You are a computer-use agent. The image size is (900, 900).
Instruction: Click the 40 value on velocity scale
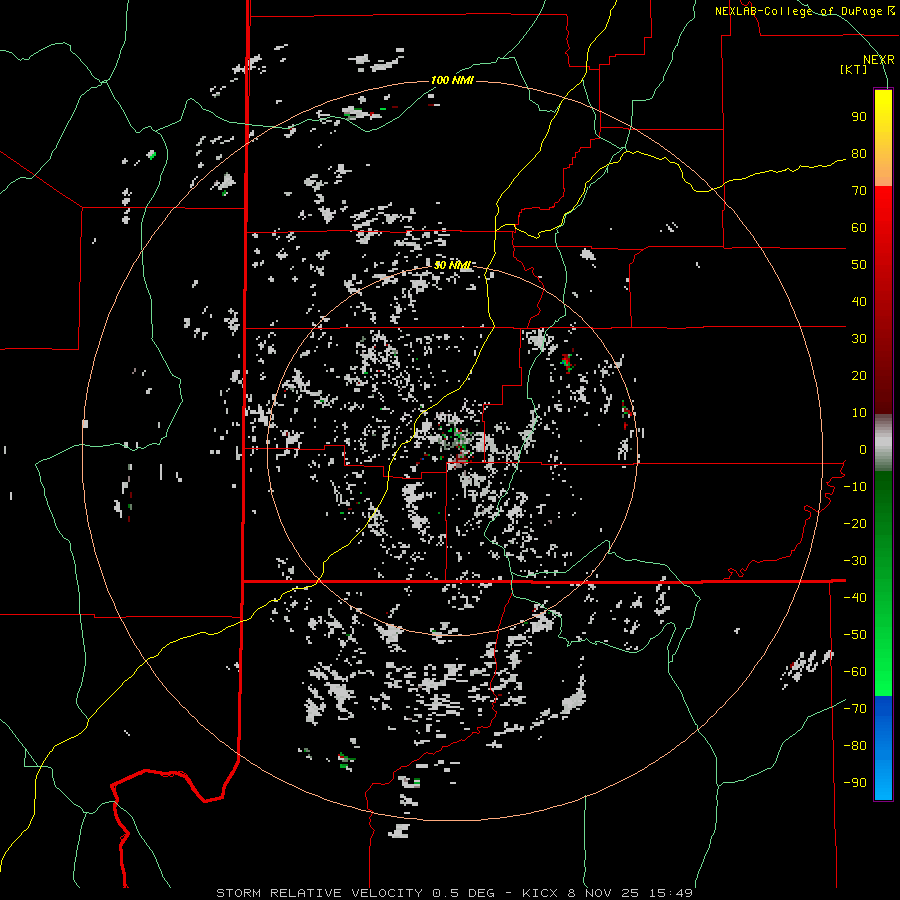[x=859, y=302]
